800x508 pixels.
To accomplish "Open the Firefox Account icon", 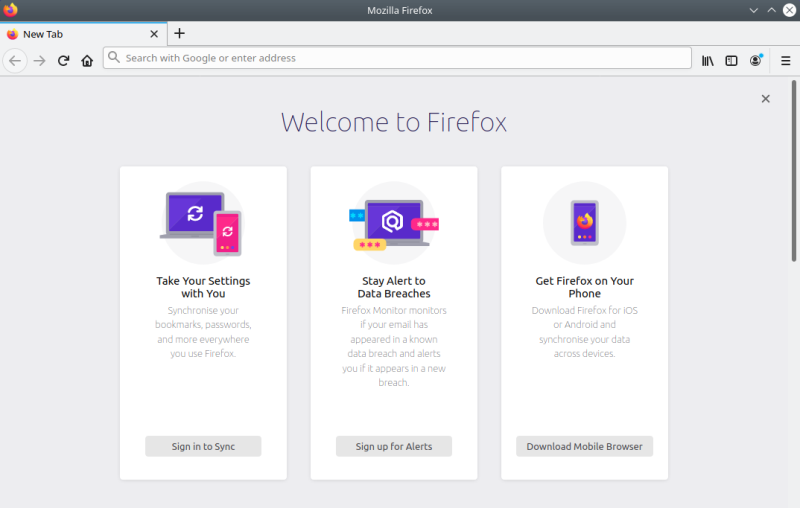I will [756, 60].
